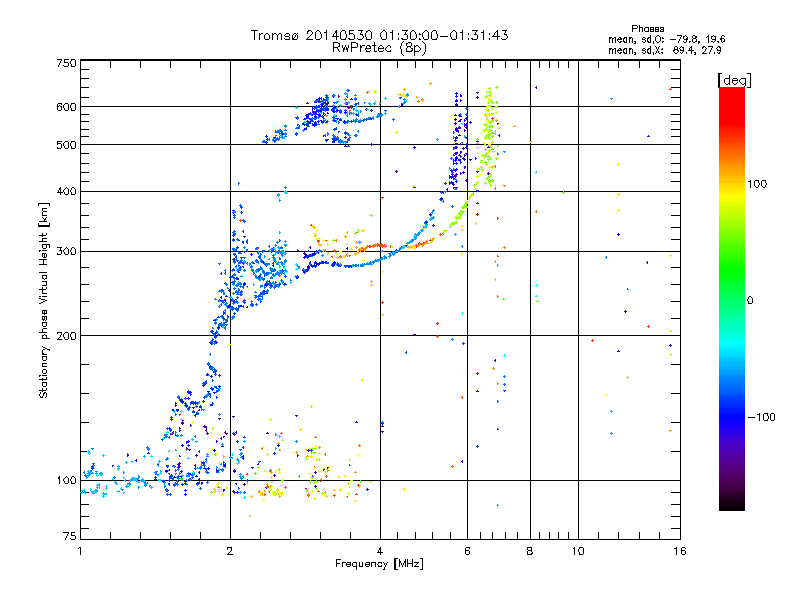
Task: Pick the black bottom of the colorbar
Action: (732, 503)
